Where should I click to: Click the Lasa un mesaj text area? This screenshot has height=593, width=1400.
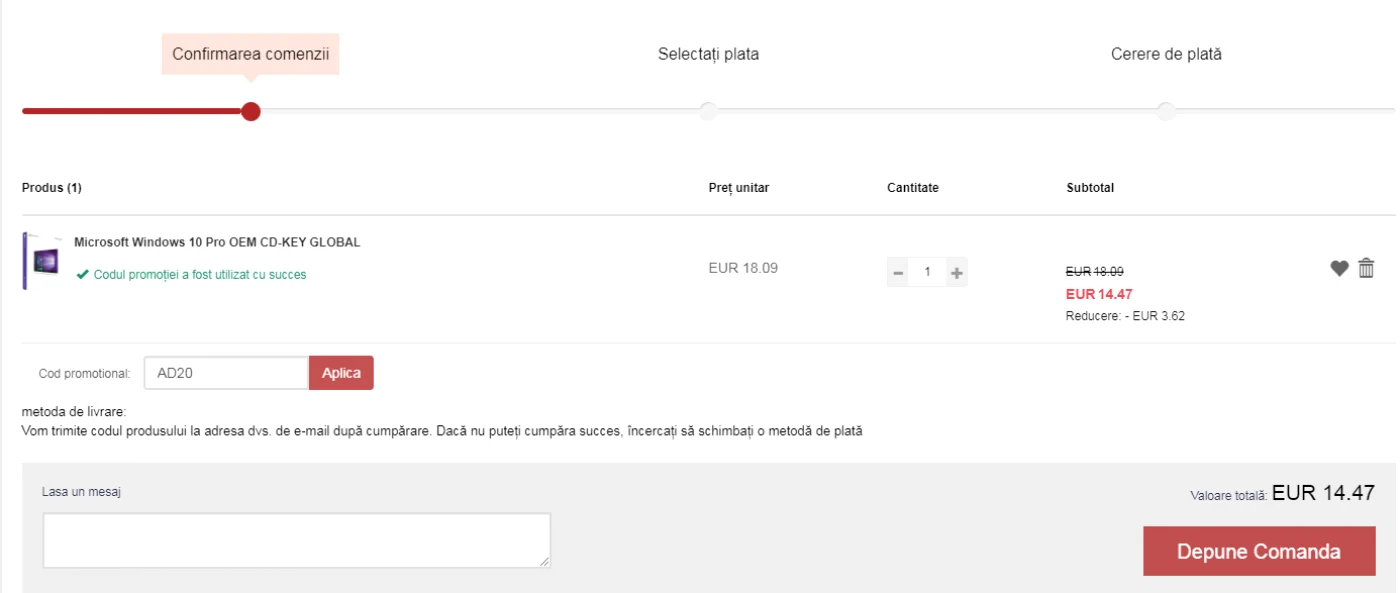297,541
